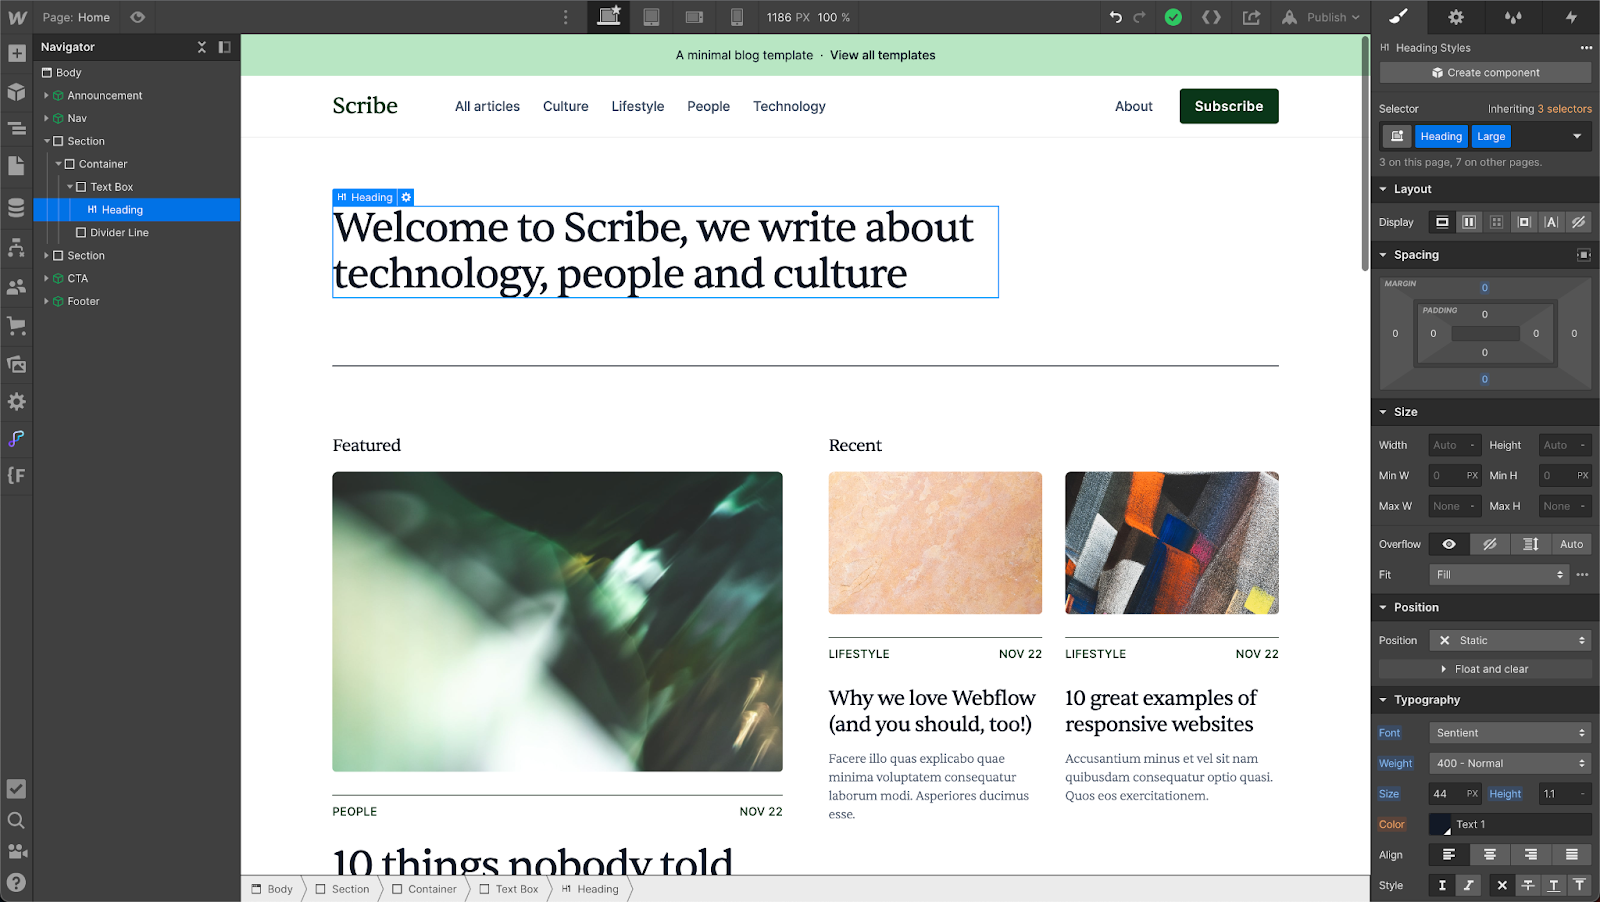
Task: Open the code export view
Action: 1211,17
